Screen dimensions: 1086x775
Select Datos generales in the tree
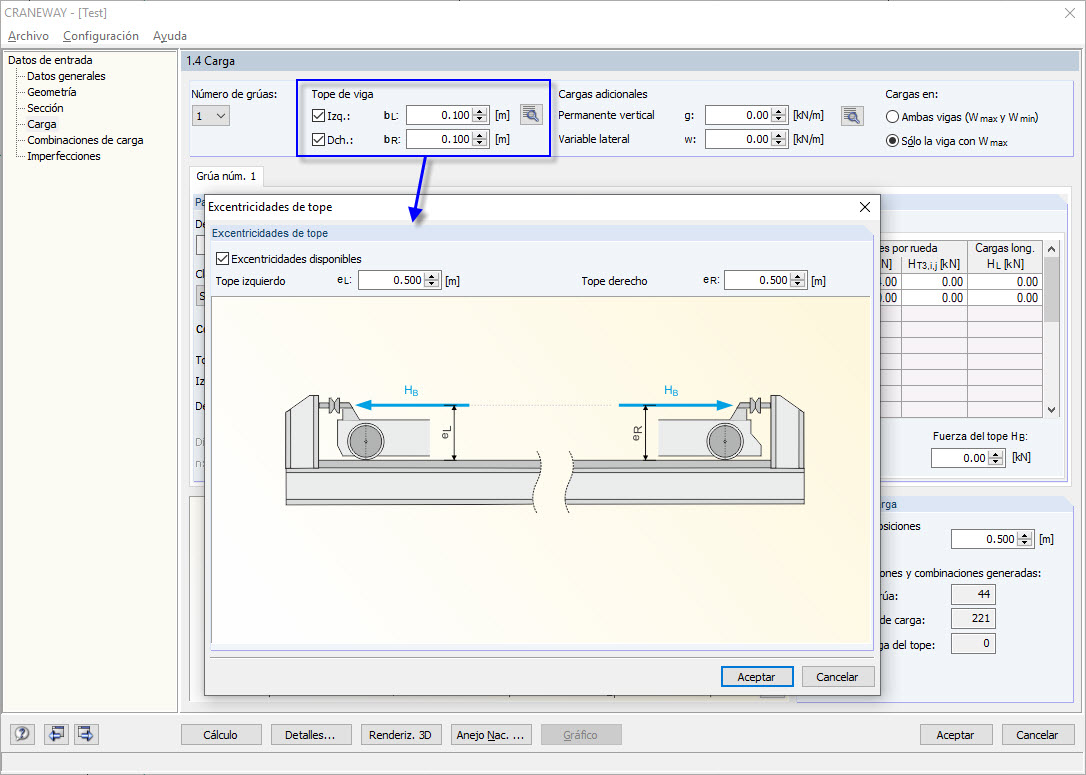pyautogui.click(x=66, y=76)
